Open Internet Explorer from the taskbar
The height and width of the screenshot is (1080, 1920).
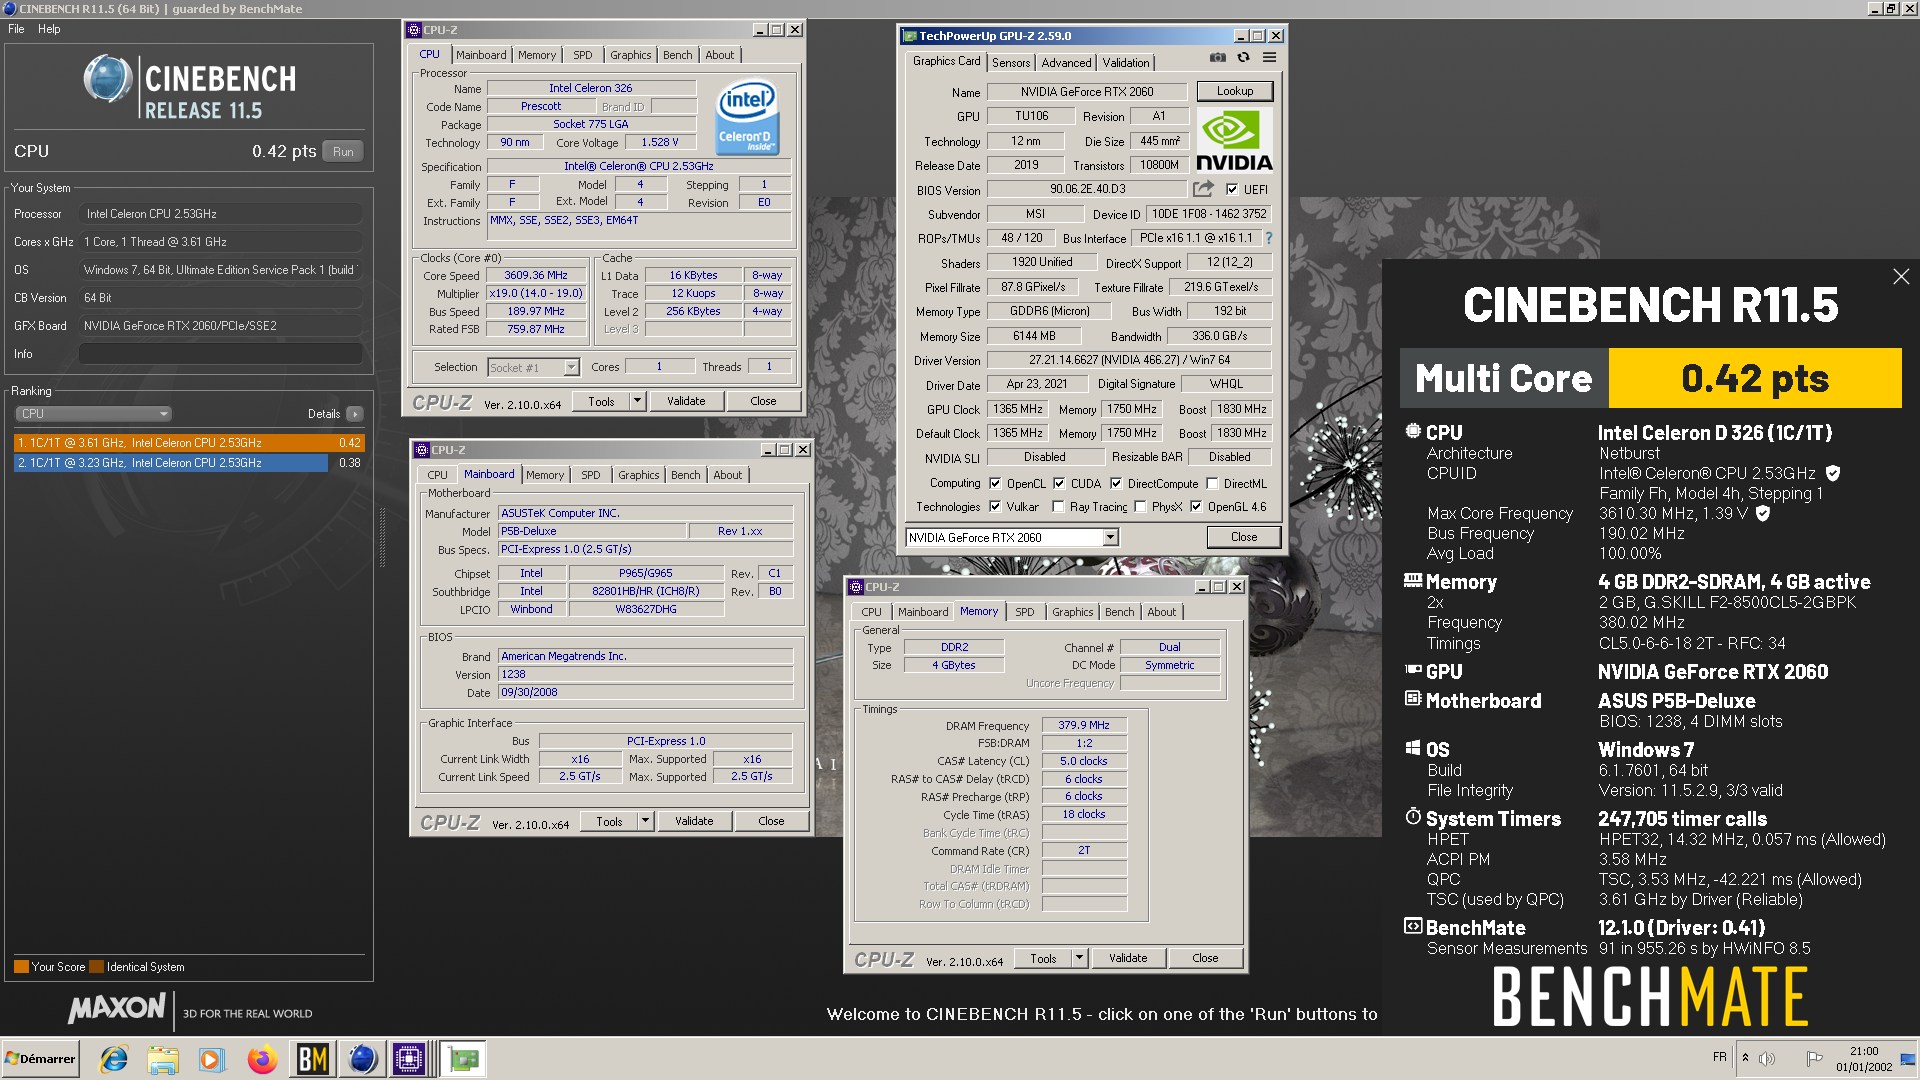coord(114,1059)
